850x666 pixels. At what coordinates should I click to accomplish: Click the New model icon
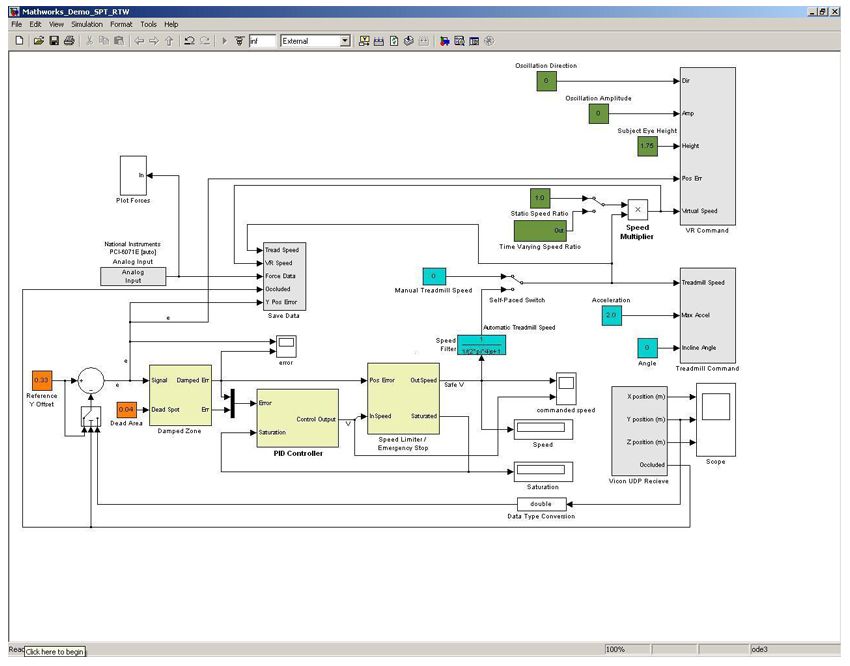(19, 41)
